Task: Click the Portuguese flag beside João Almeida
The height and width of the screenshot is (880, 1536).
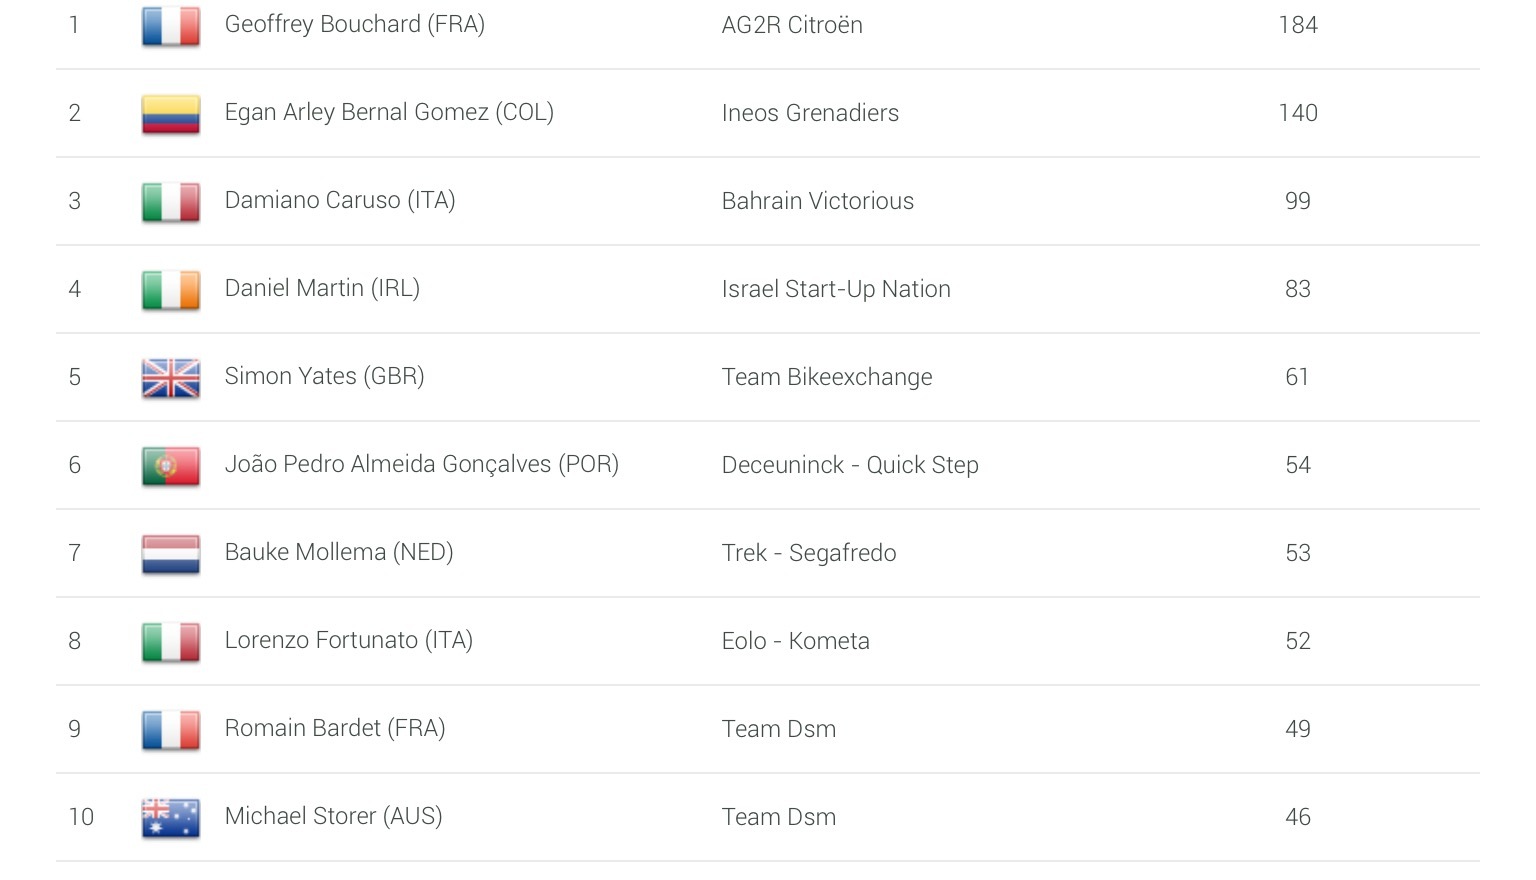Action: [171, 466]
